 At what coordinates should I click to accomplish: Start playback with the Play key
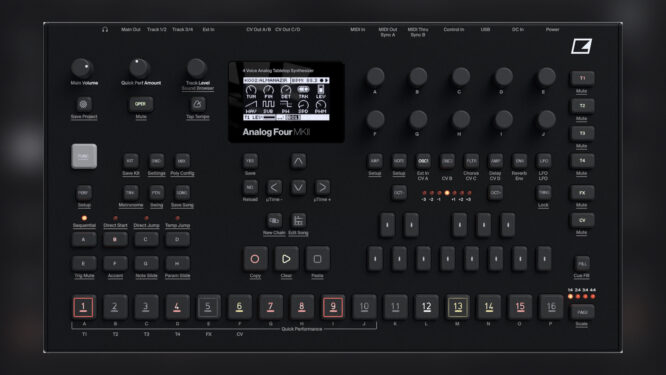coord(286,259)
